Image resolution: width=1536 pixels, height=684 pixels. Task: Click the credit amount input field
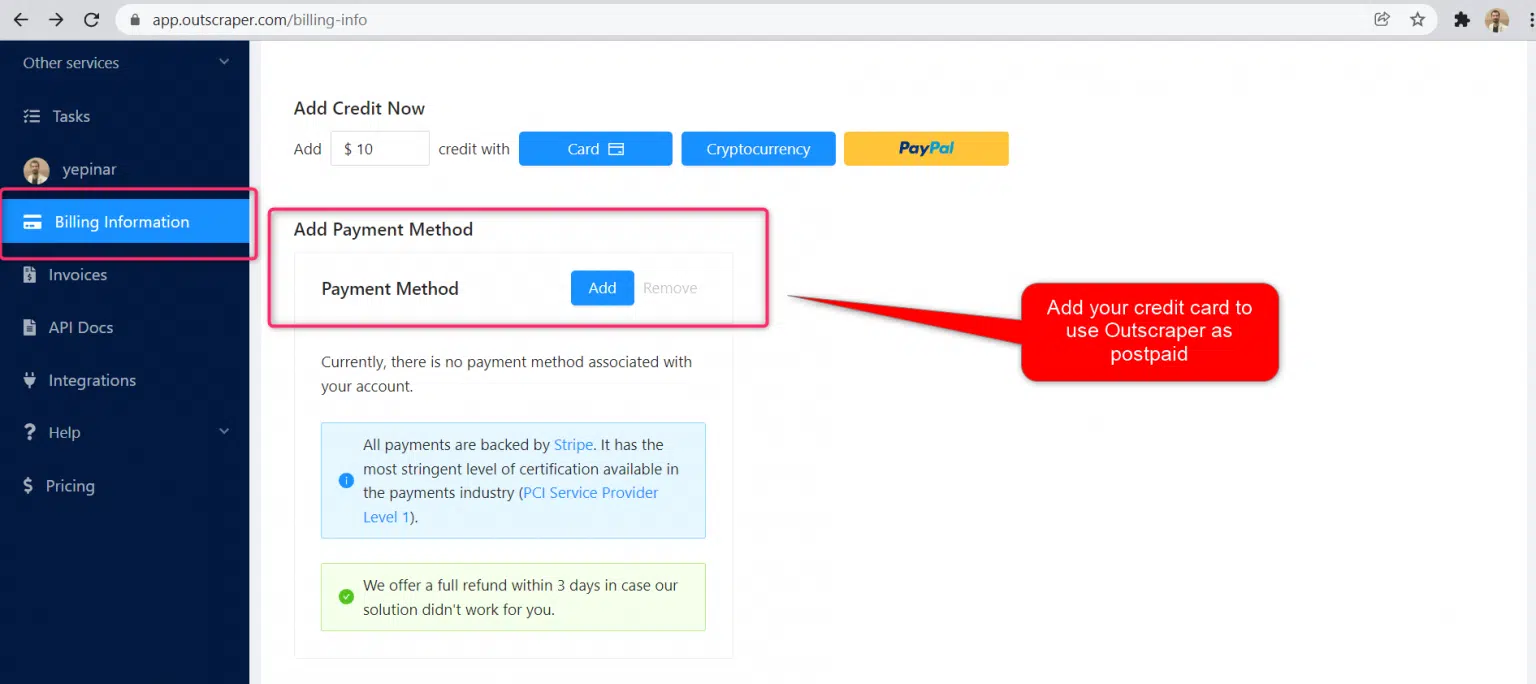(380, 149)
